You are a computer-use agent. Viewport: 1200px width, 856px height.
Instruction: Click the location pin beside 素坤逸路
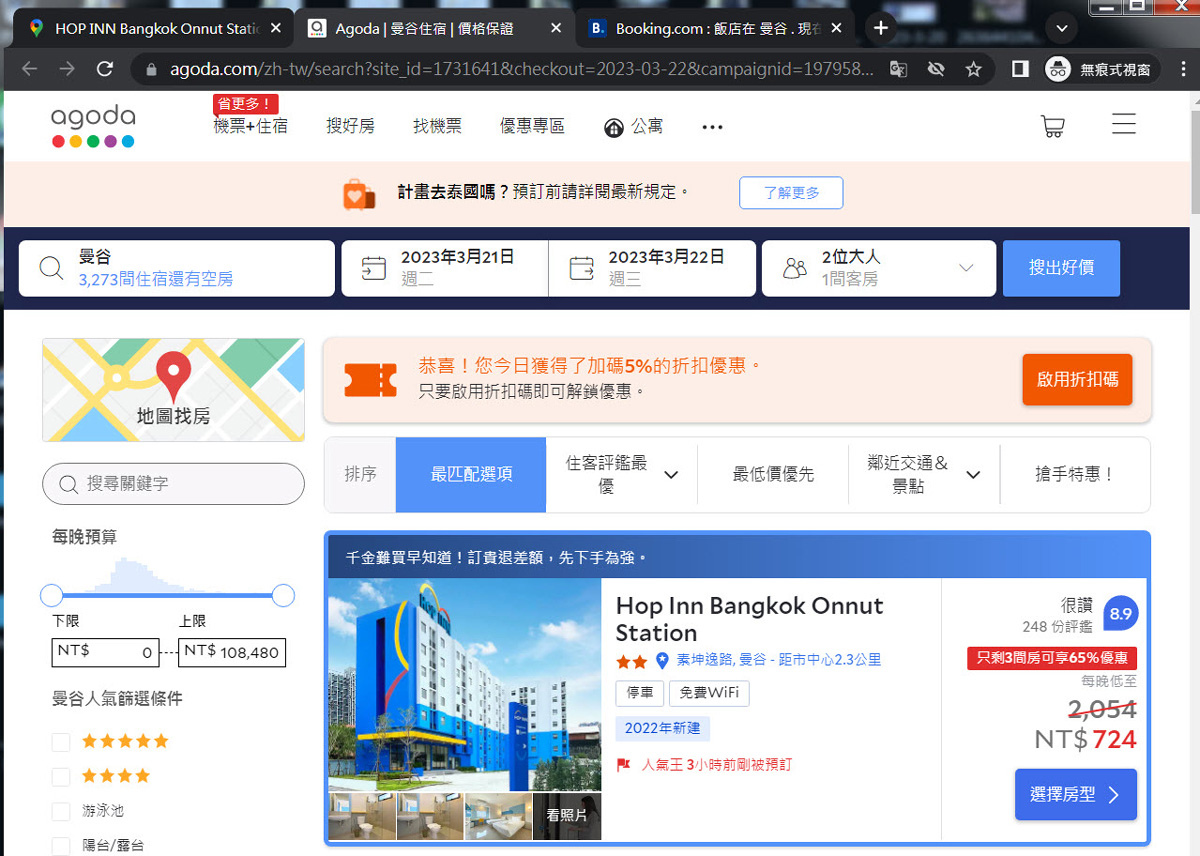pos(662,661)
